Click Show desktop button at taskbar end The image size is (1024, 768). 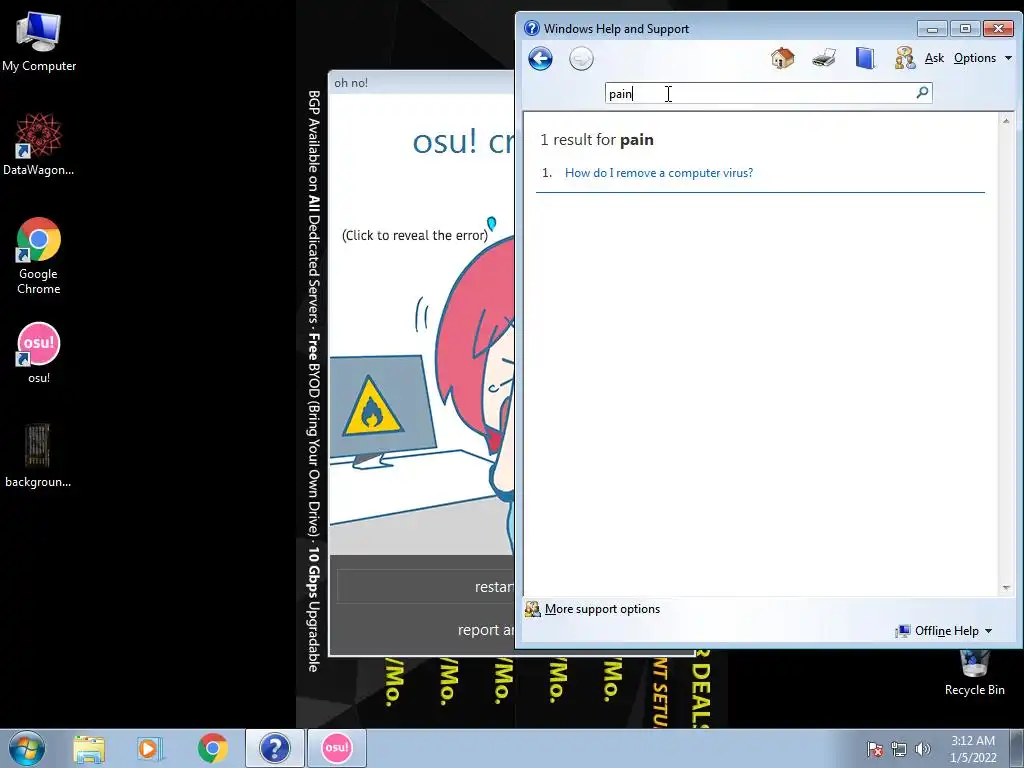(1017, 748)
